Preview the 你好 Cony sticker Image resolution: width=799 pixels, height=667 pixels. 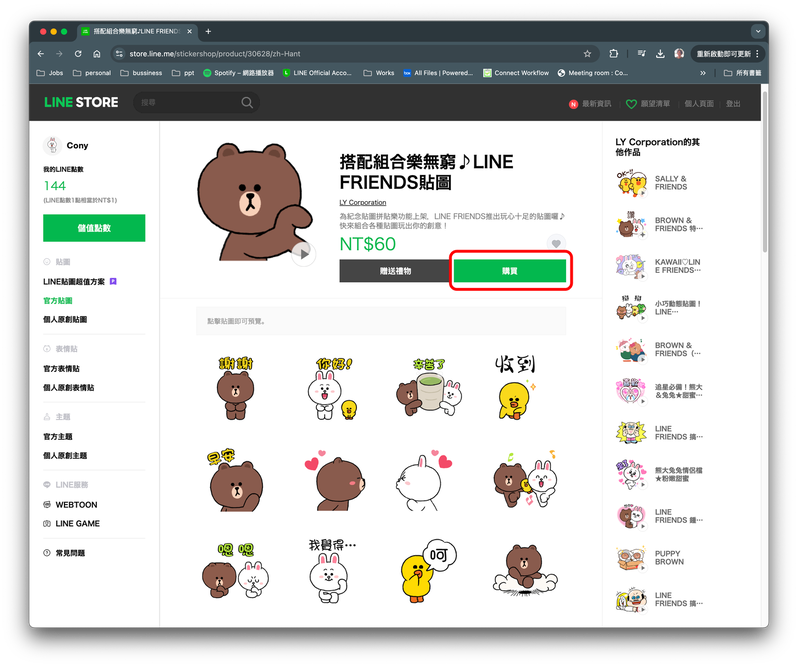pos(334,388)
